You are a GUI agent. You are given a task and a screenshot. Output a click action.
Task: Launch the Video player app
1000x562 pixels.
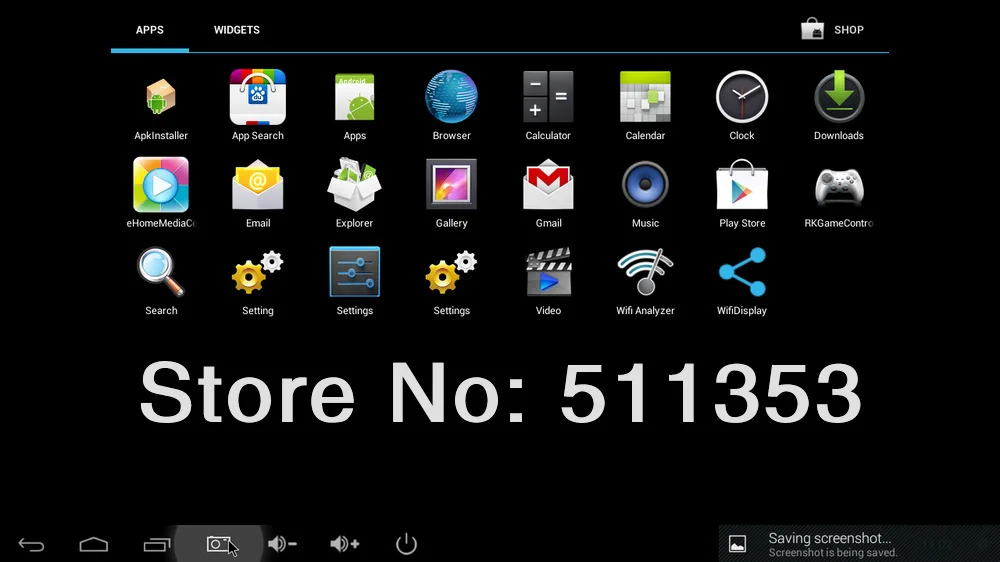pos(548,272)
